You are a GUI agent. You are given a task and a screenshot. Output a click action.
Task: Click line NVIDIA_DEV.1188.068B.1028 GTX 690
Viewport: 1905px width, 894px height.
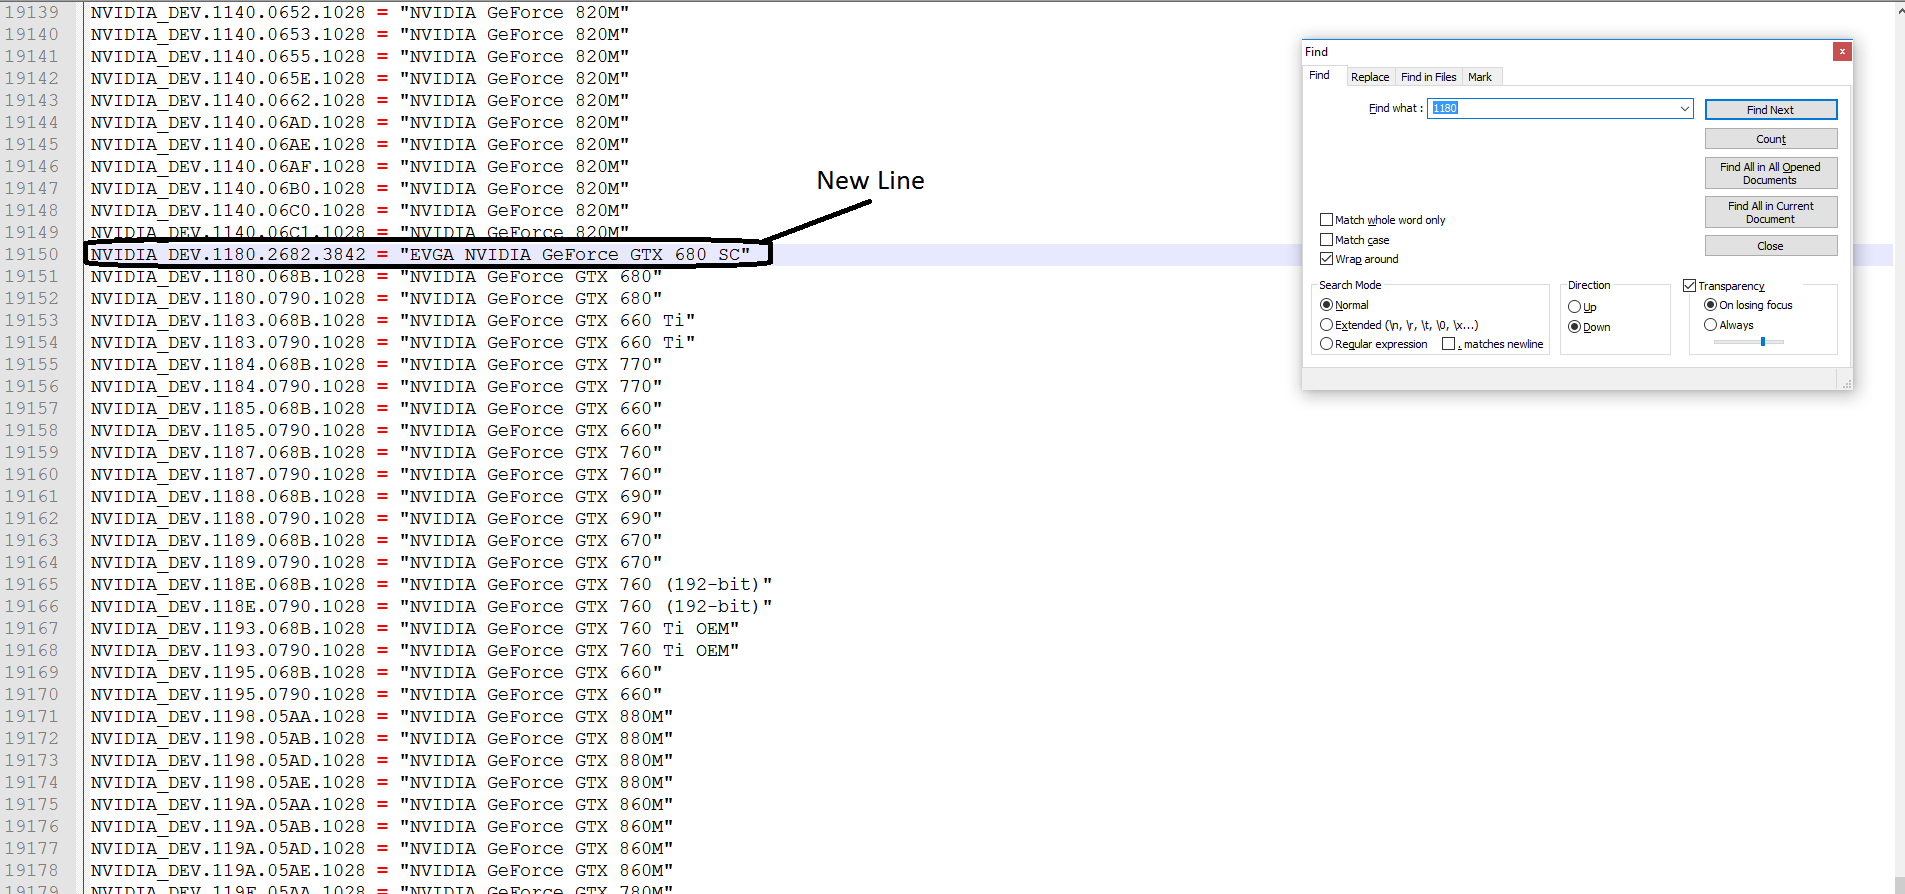(x=376, y=497)
